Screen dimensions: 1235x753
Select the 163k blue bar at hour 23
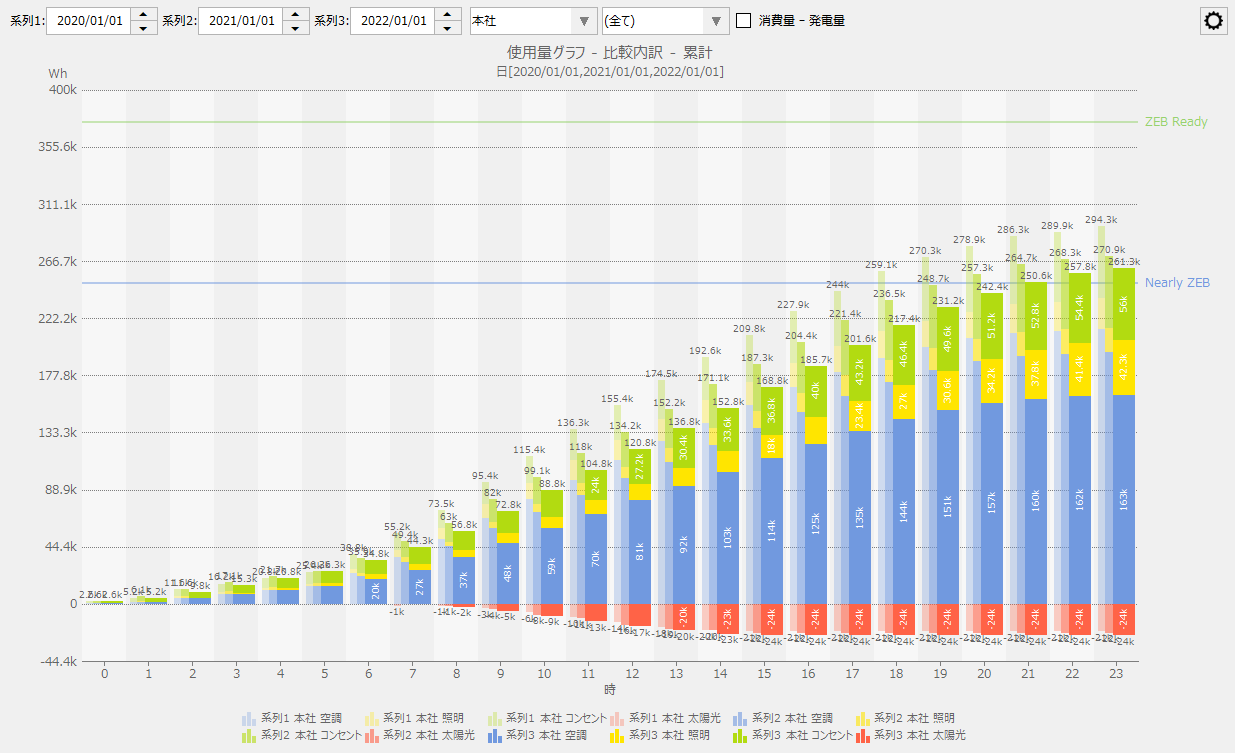click(x=1123, y=499)
